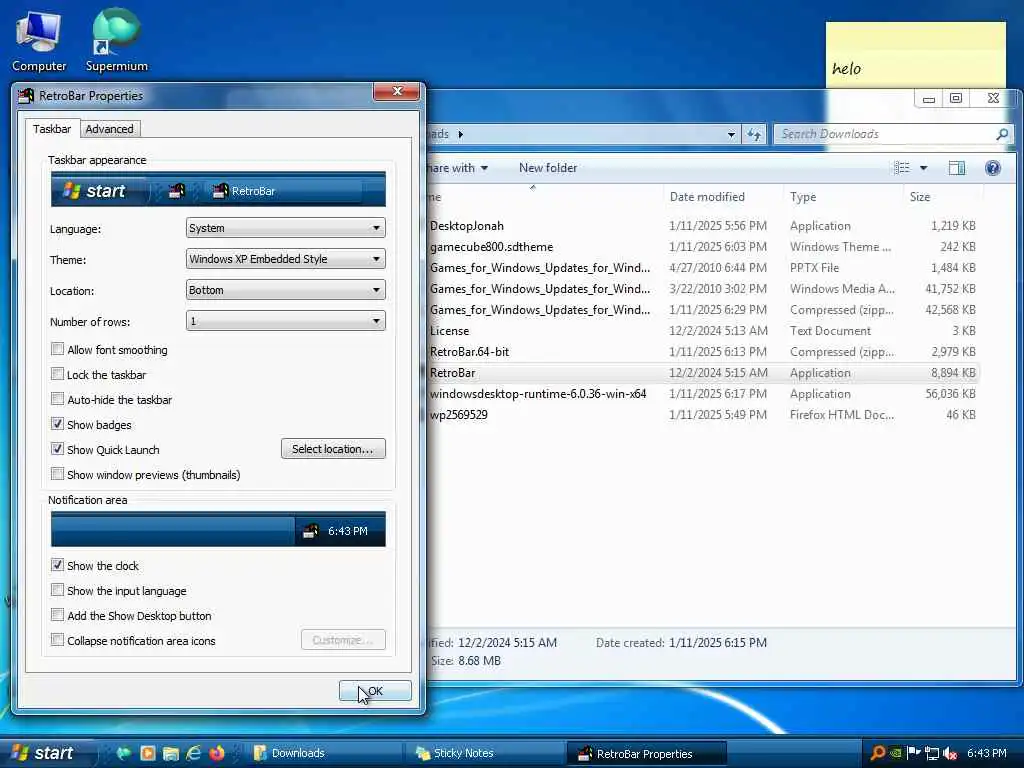Click New folder in Explorer toolbar
1024x768 pixels.
548,168
